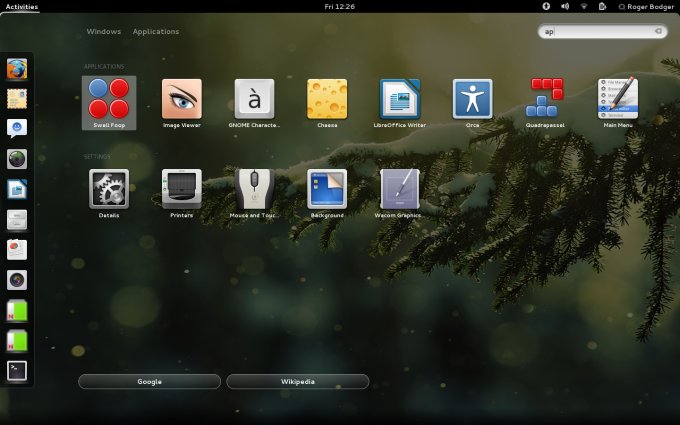Open Wacom Graphics tablet settings
Image resolution: width=680 pixels, height=425 pixels.
399,193
